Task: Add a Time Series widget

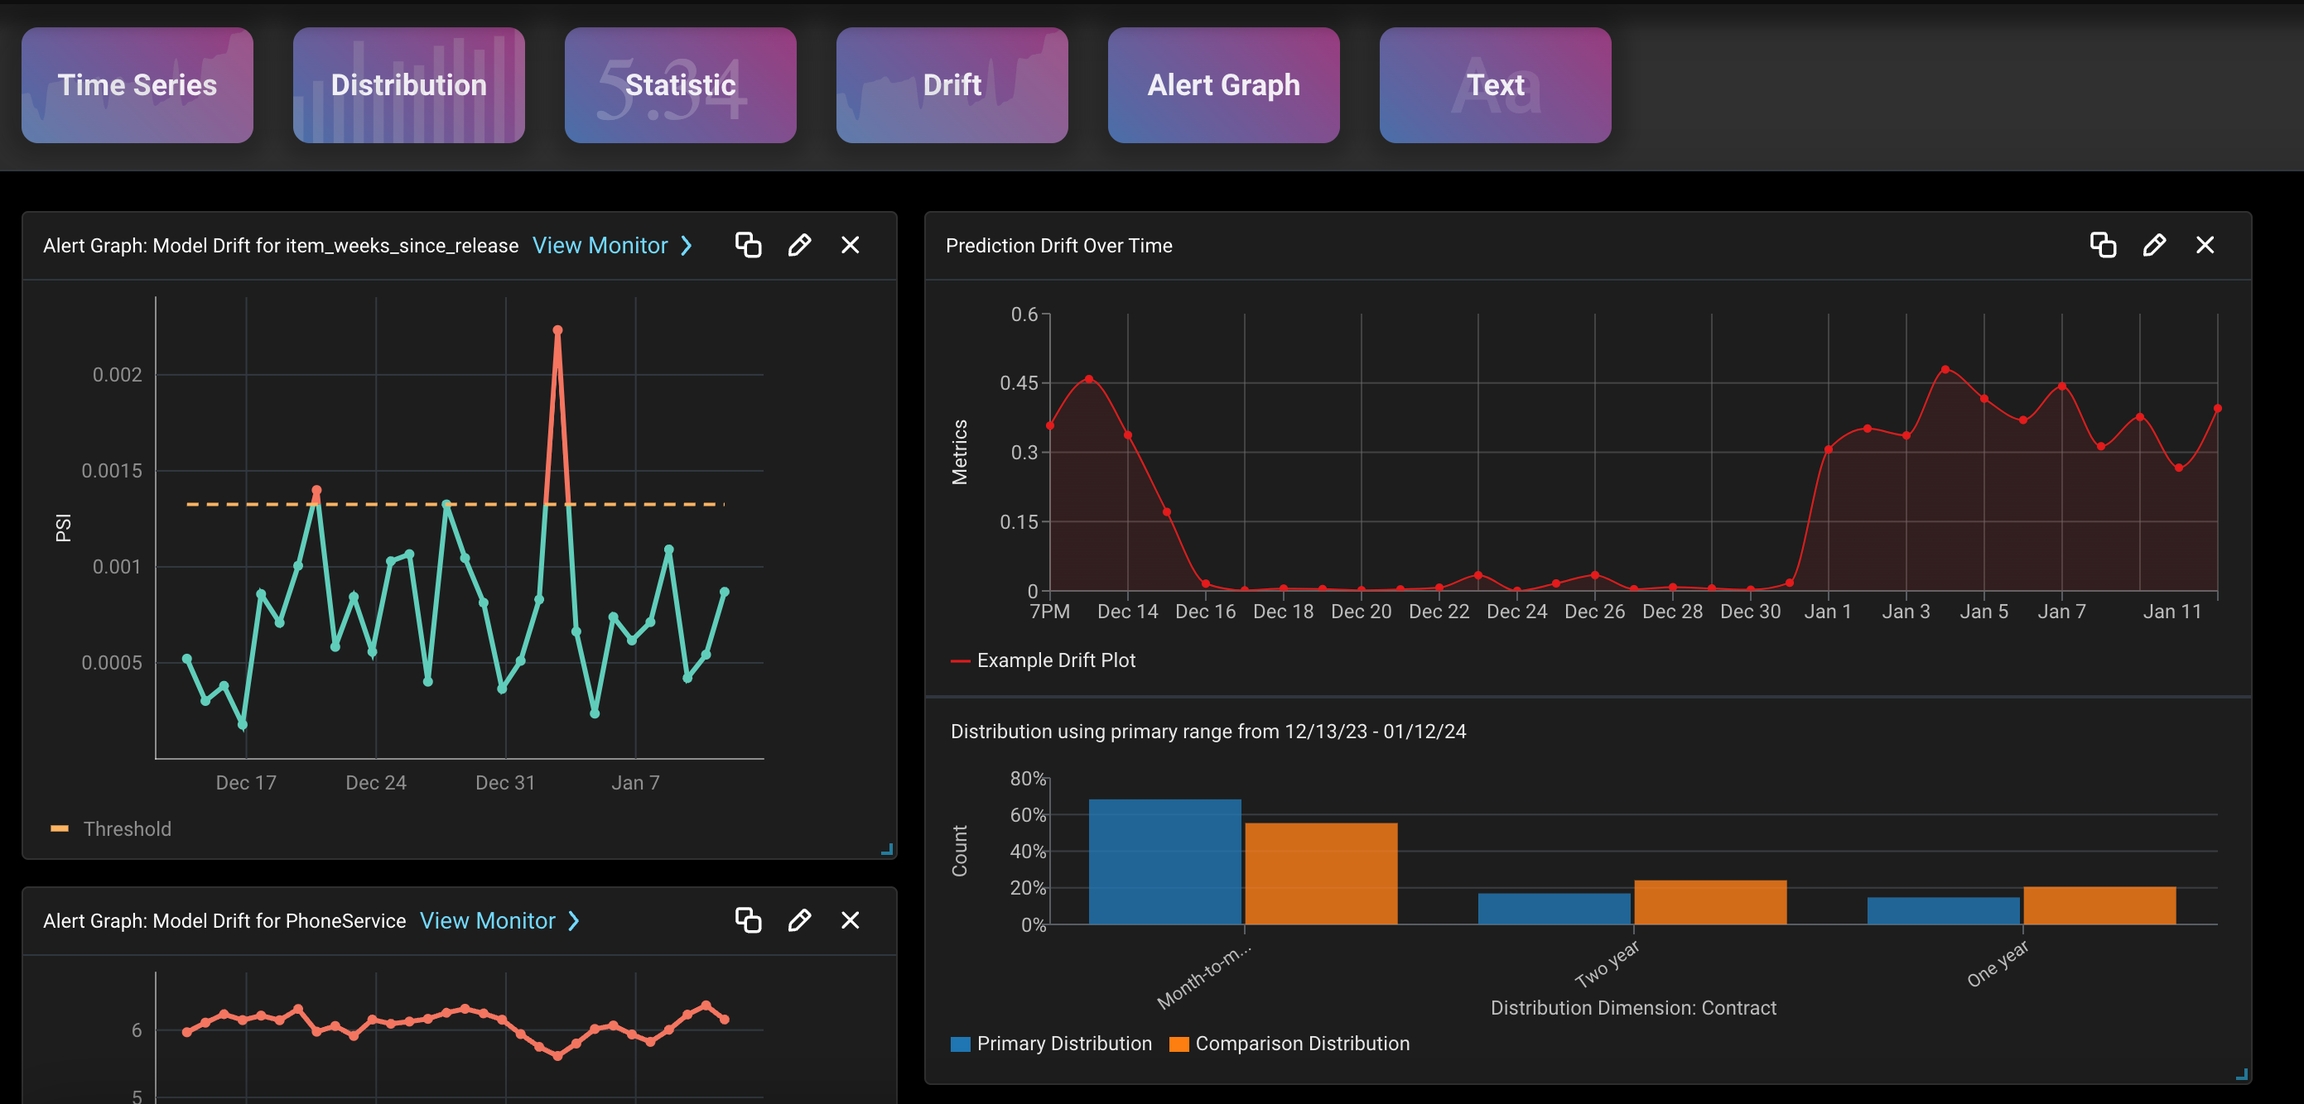Action: (x=137, y=85)
